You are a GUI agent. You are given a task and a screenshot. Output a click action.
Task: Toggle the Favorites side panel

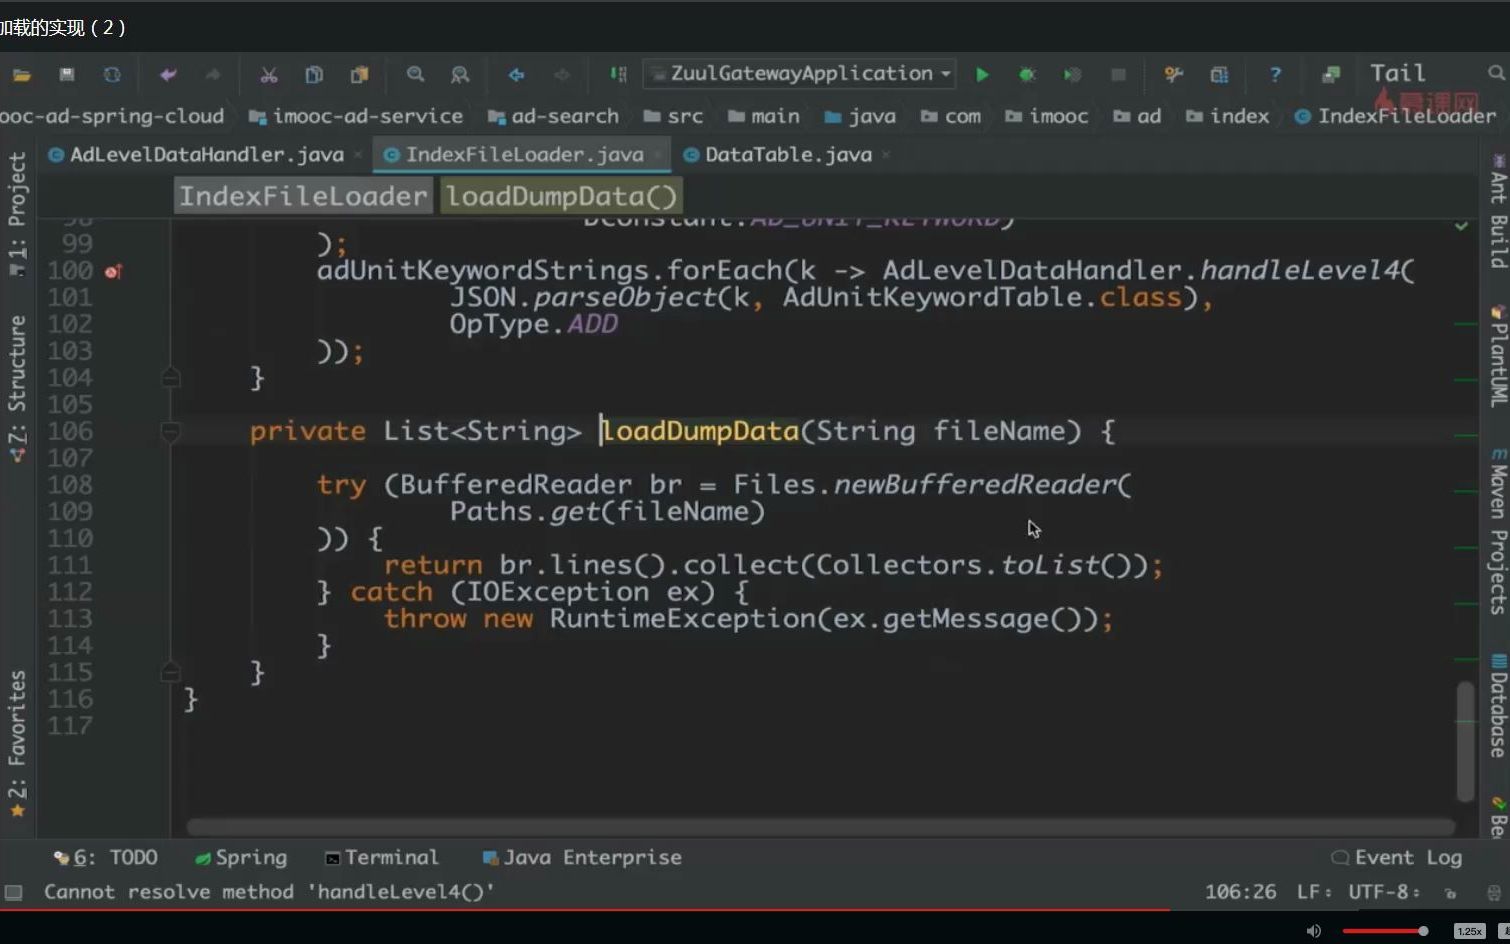tap(17, 743)
